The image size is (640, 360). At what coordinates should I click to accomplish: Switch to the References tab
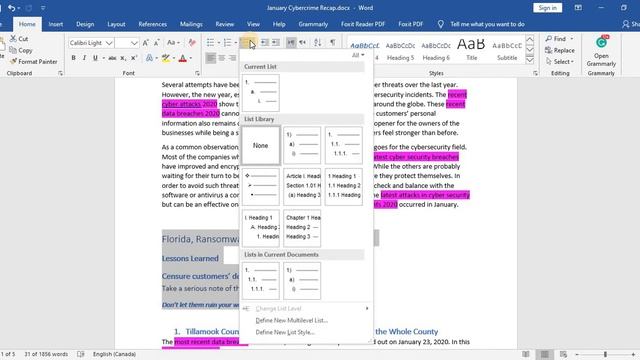click(x=152, y=24)
